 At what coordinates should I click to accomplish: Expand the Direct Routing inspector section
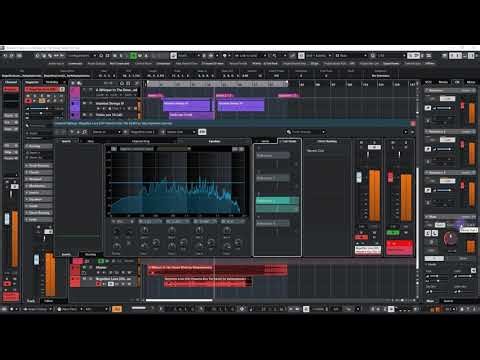39,213
